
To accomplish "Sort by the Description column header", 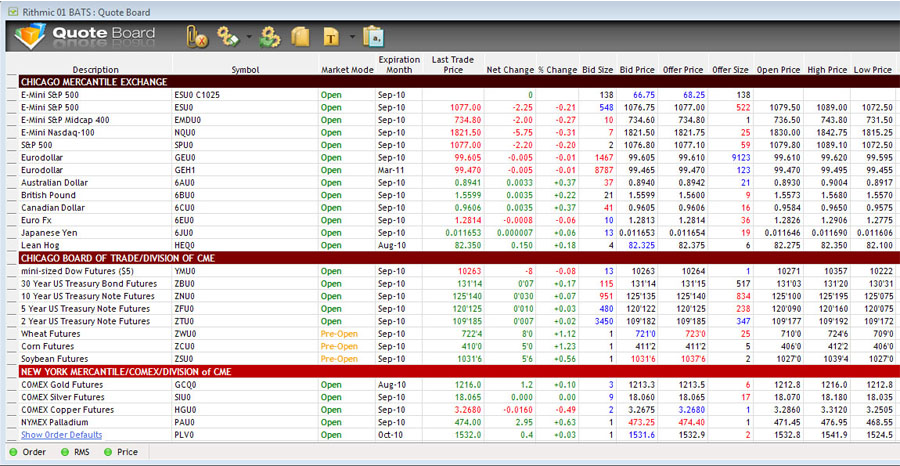I will click(95, 70).
